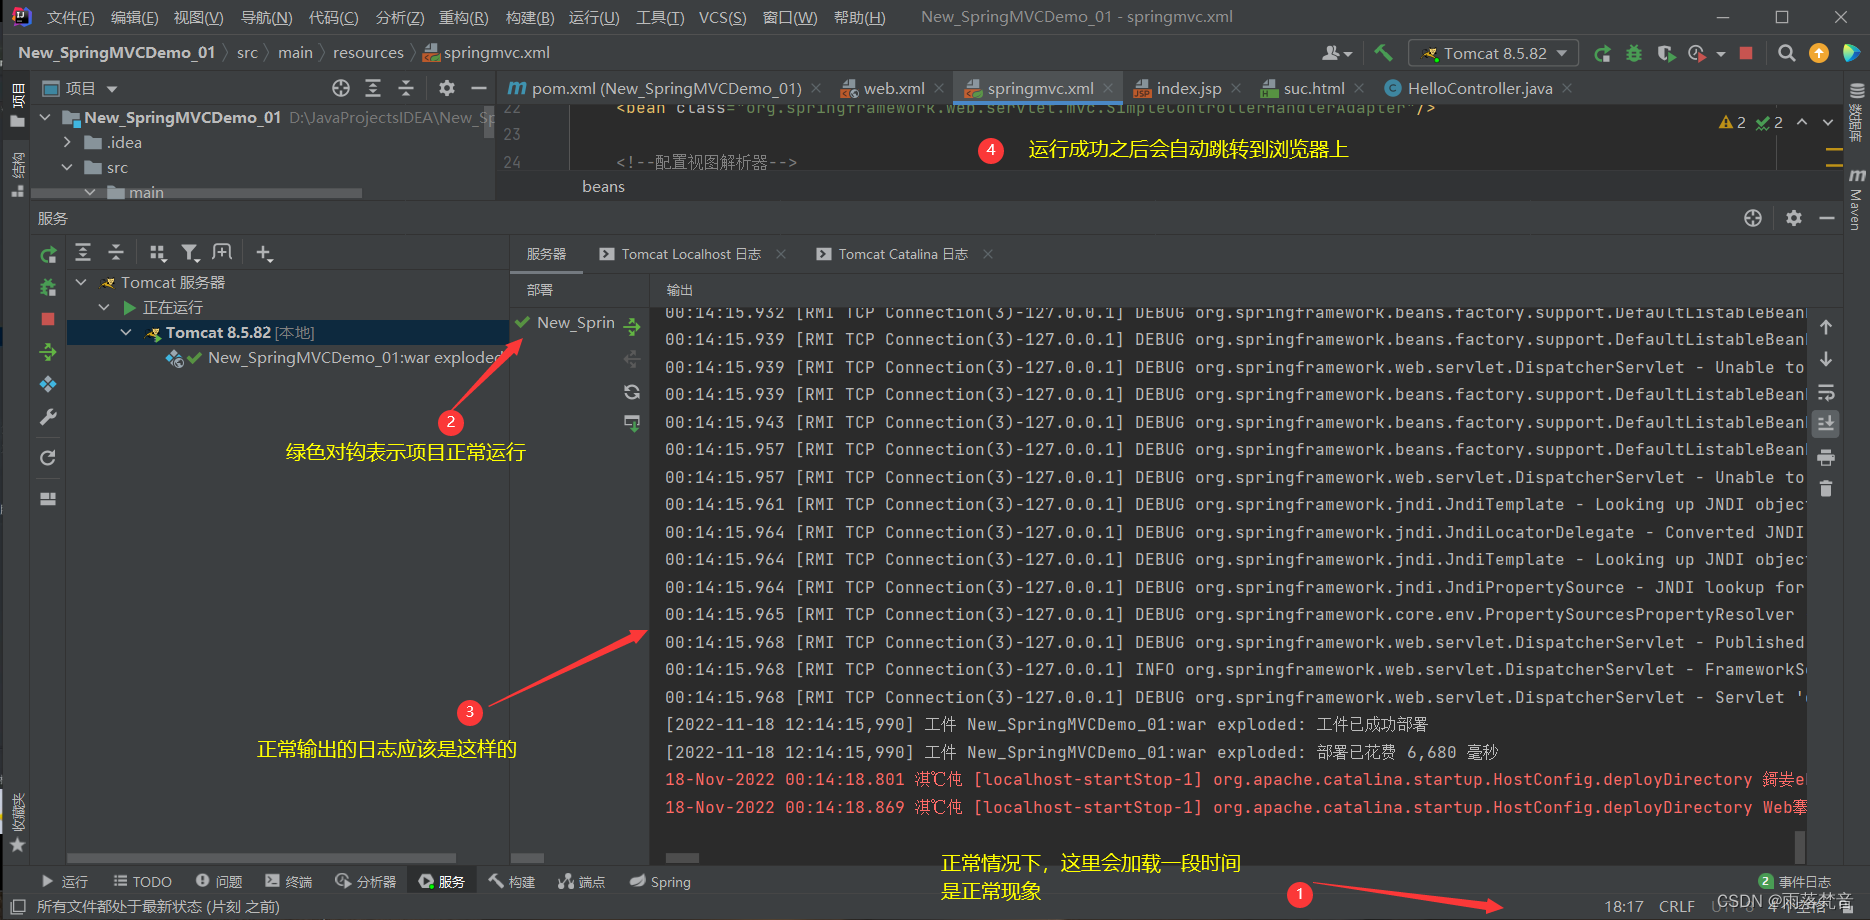This screenshot has width=1870, height=920.
Task: Rerun the Tomcat server in the Services panel
Action: 47,255
